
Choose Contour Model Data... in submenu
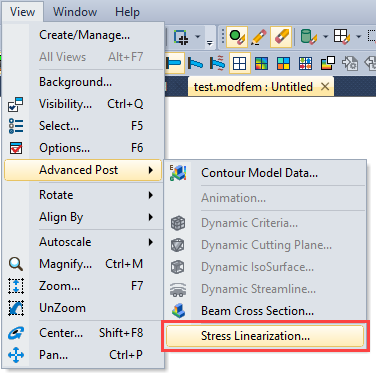(x=265, y=173)
